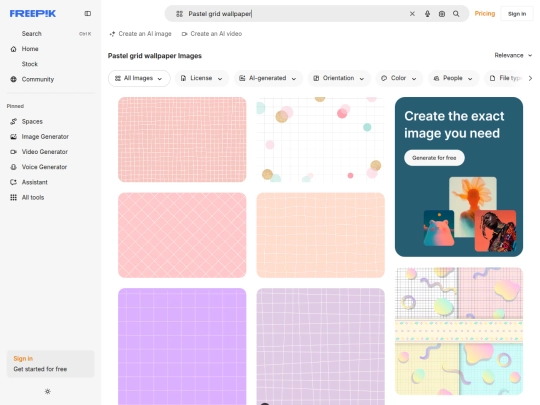This screenshot has height=405, width=540.
Task: Click Image Generator label in sidebar
Action: (x=45, y=137)
